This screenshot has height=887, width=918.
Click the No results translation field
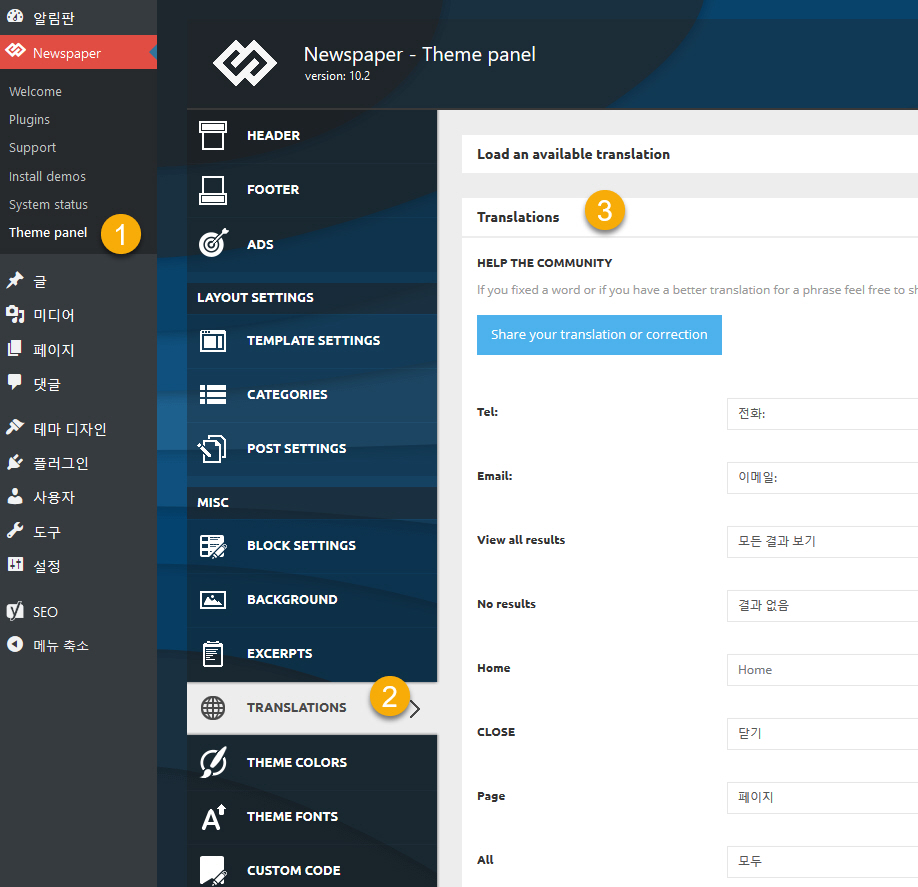822,605
